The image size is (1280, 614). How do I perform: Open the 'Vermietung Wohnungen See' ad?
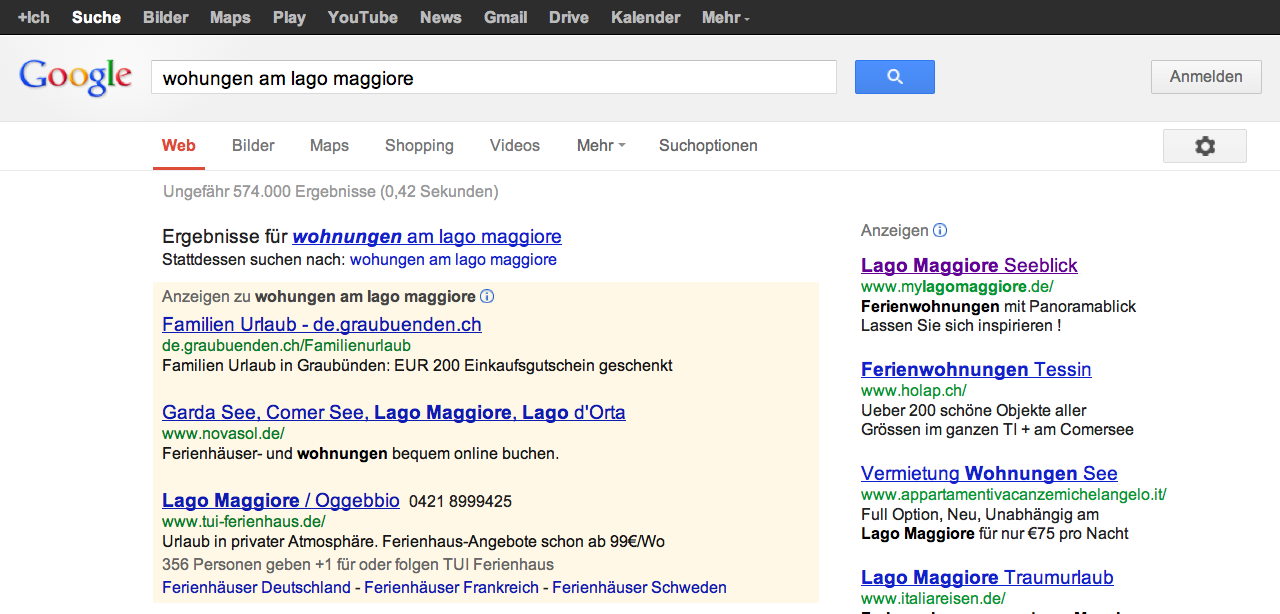point(988,474)
